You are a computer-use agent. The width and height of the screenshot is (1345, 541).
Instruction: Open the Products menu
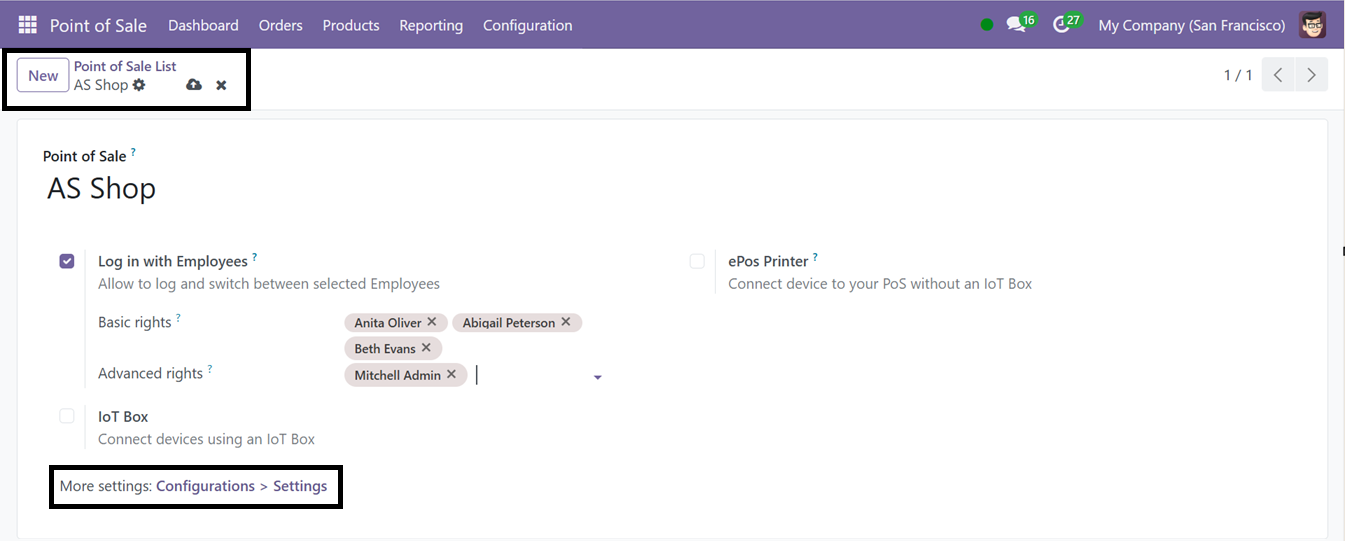point(351,25)
